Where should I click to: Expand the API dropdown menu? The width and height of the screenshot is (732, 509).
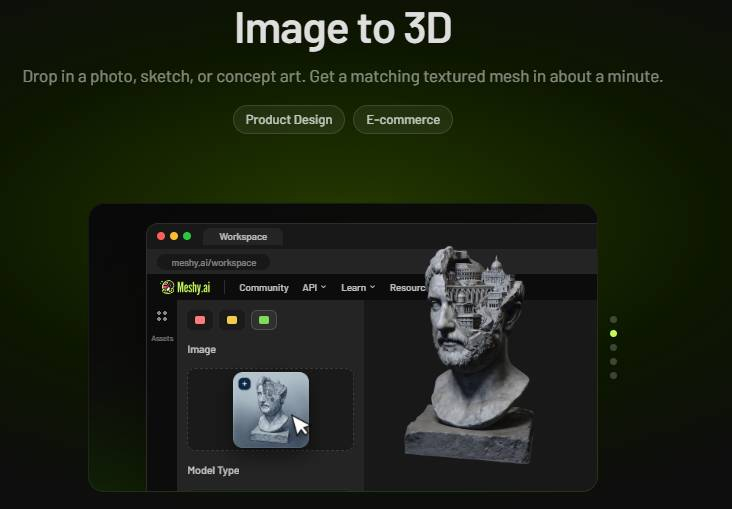click(314, 288)
